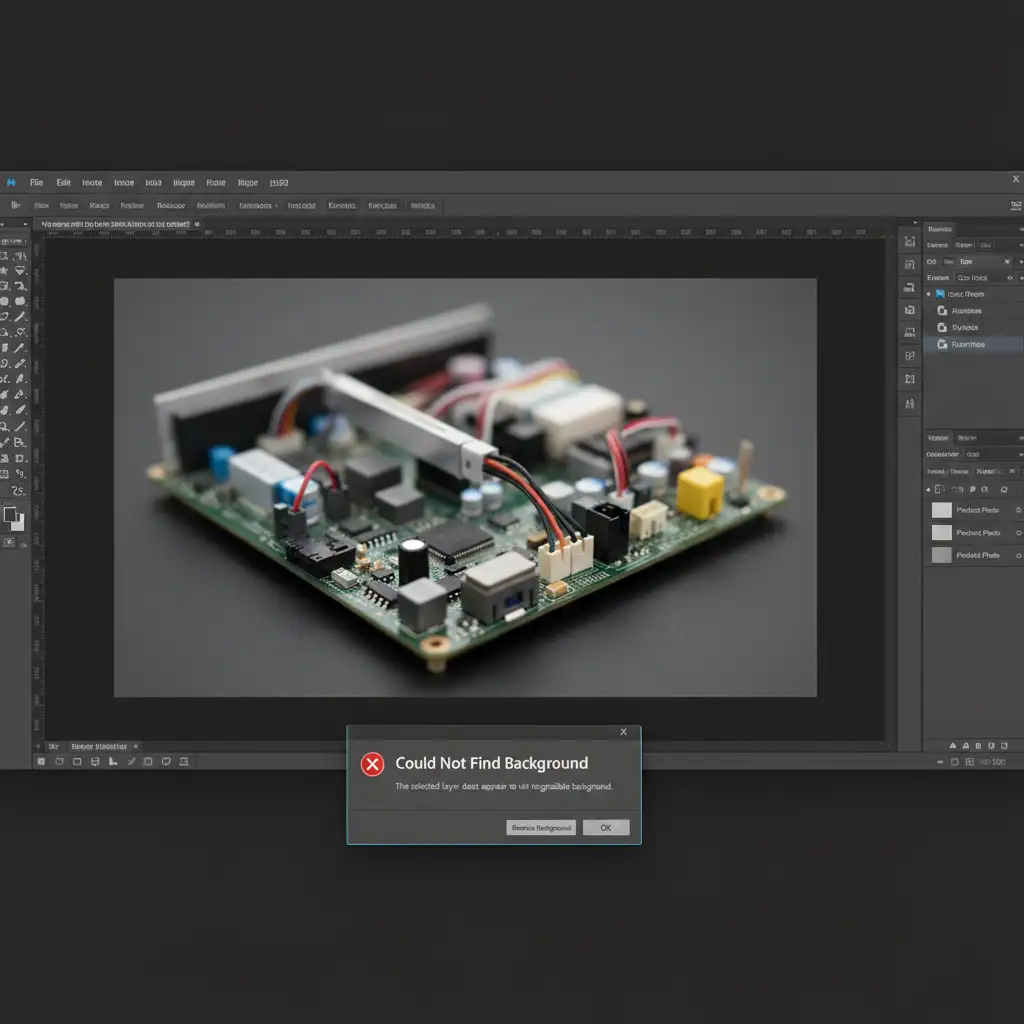Select the top layer's thumbnail
This screenshot has width=1024, height=1024.
click(941, 510)
